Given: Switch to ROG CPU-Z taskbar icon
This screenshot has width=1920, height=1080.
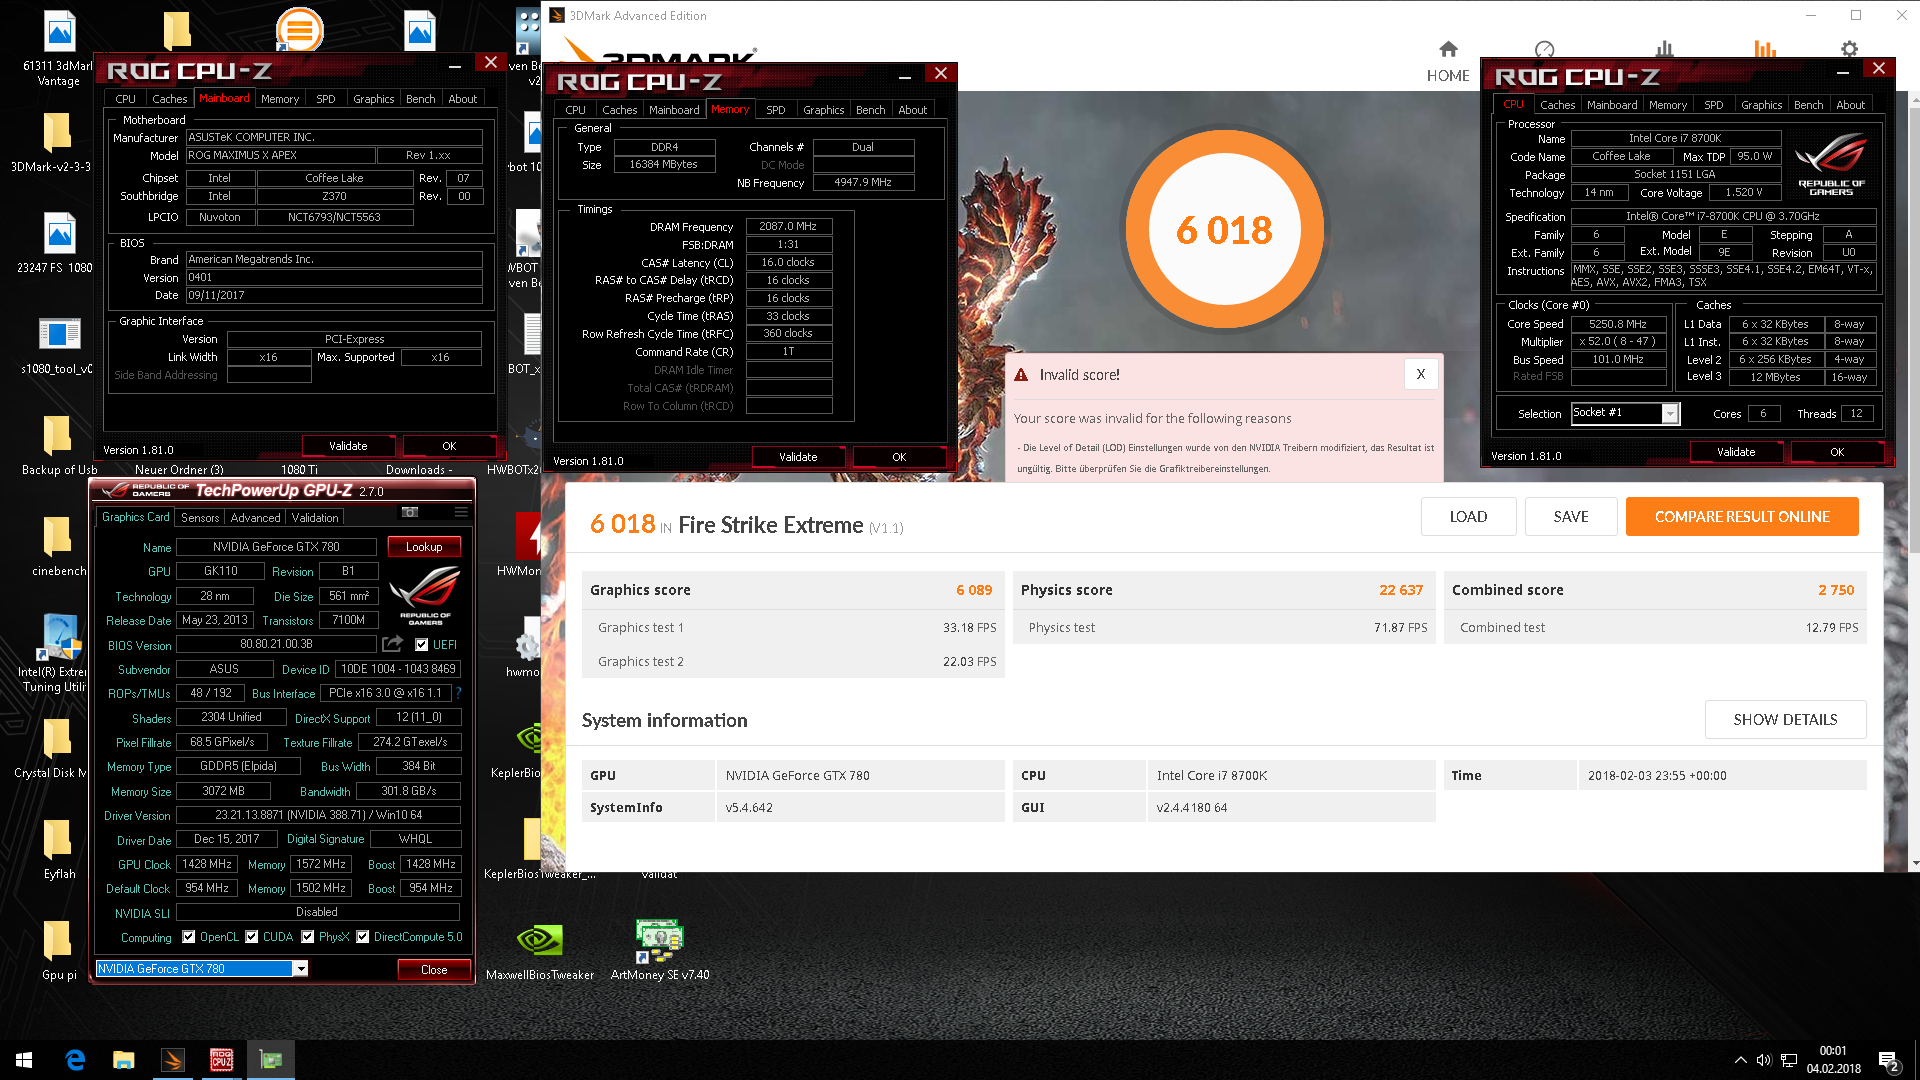Looking at the screenshot, I should [222, 1060].
